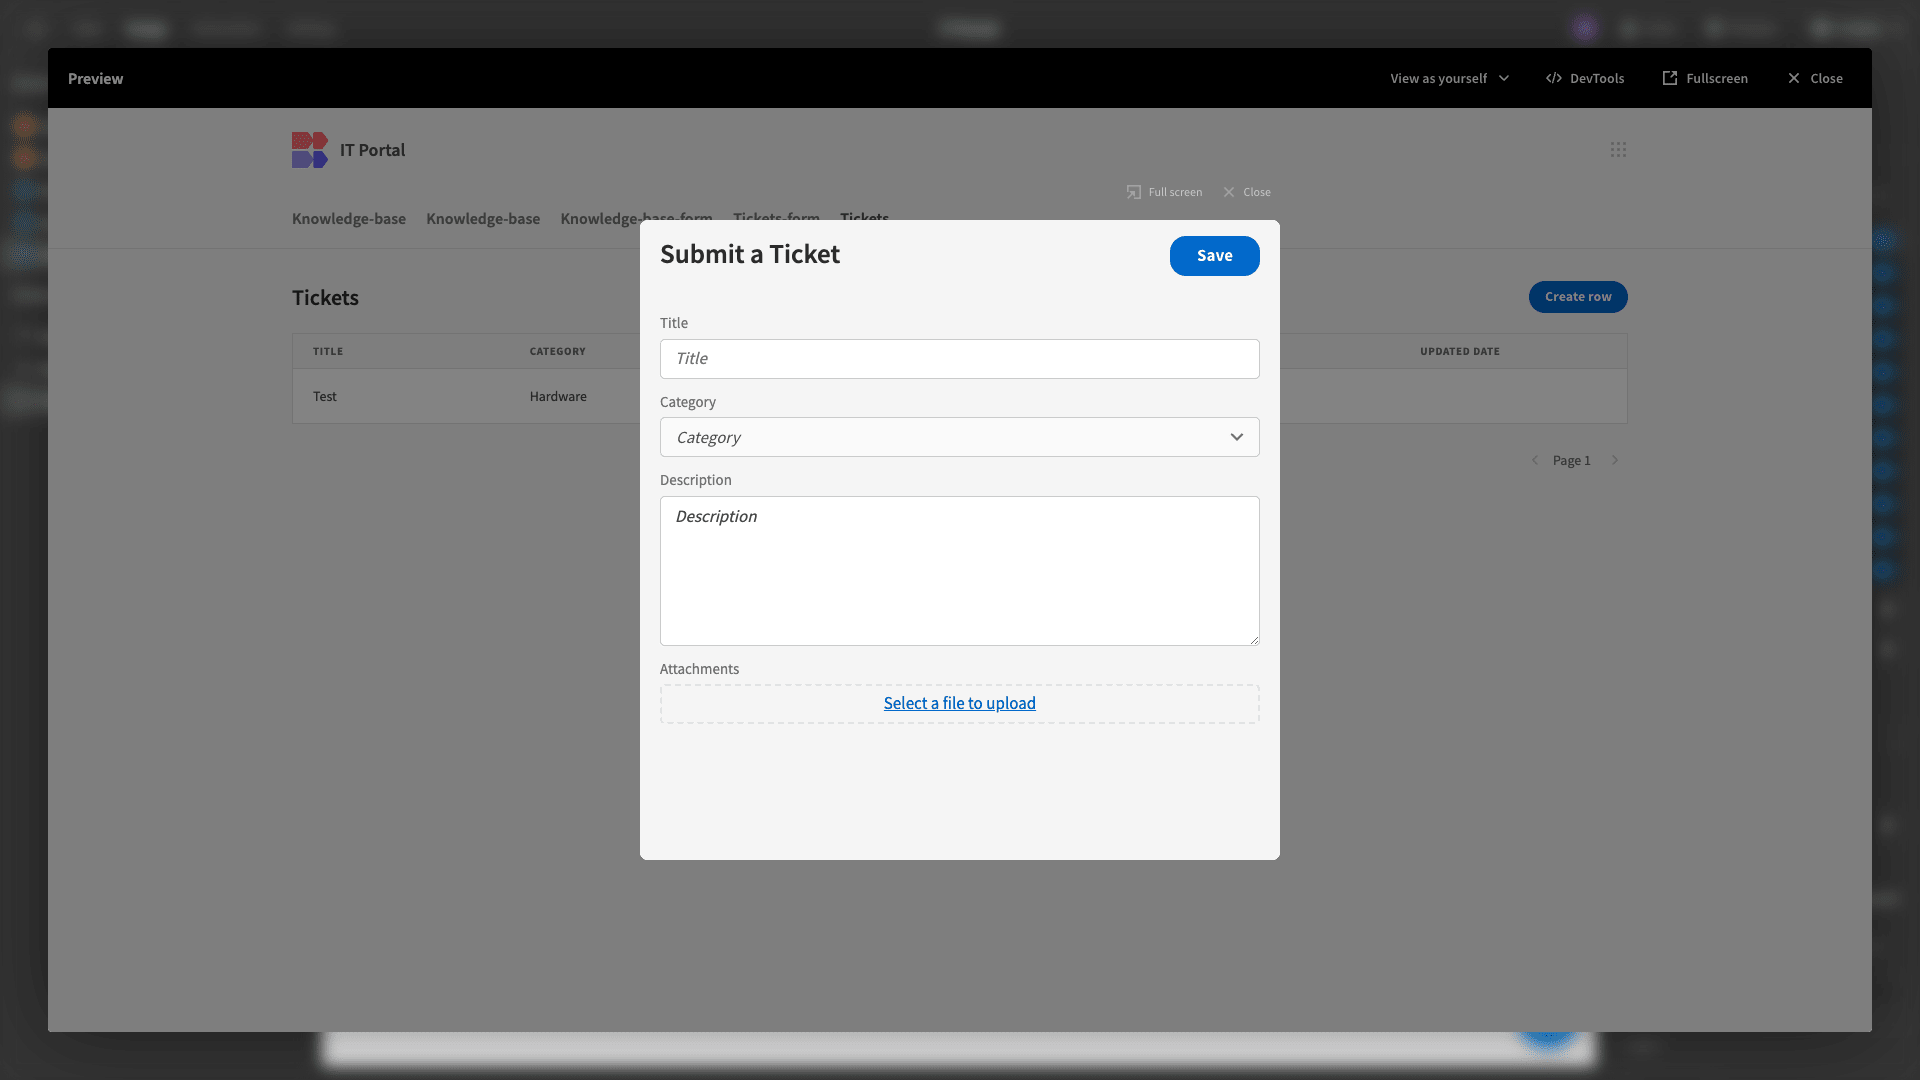Click the Title input field
Image resolution: width=1920 pixels, height=1080 pixels.
pyautogui.click(x=959, y=359)
